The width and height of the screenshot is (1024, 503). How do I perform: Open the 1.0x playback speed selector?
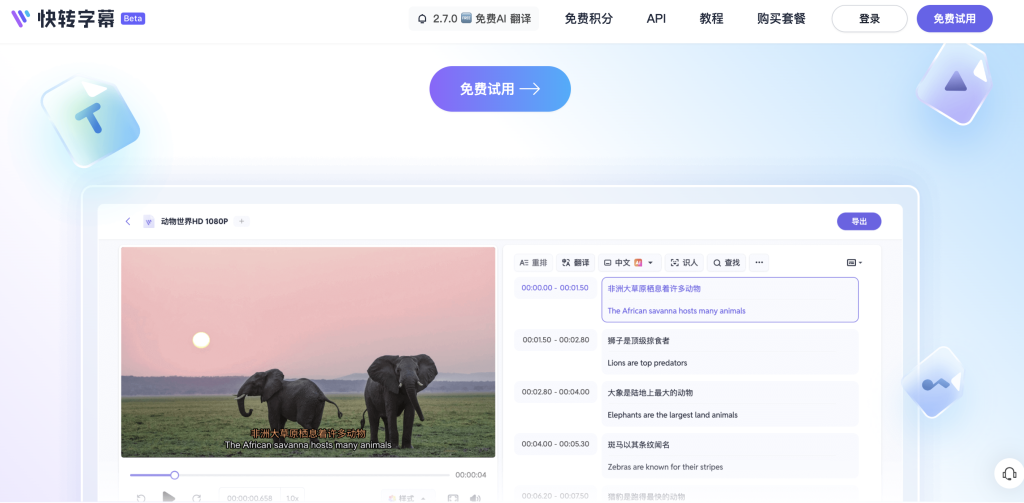292,498
